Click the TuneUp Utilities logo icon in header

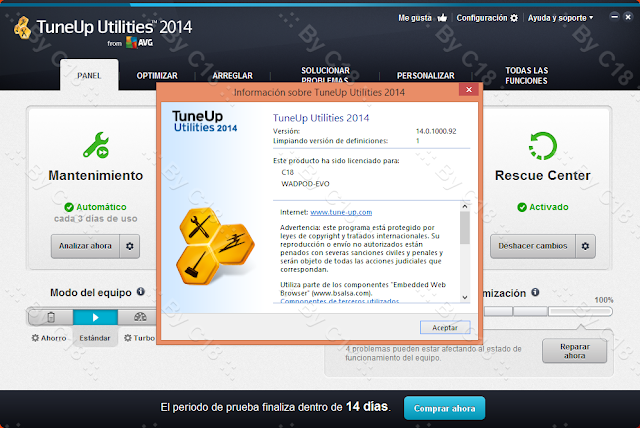(x=22, y=28)
